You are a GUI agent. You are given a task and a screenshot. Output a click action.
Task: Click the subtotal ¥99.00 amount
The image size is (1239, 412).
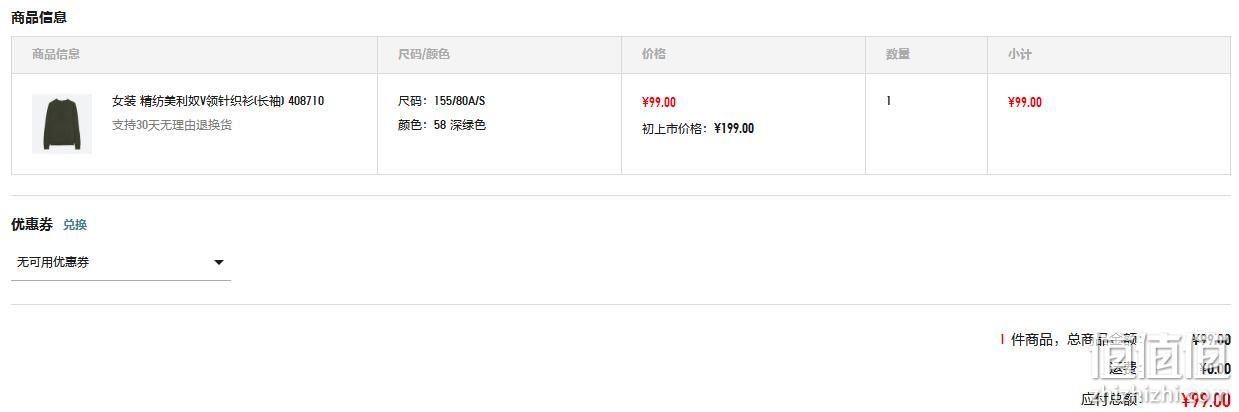(1025, 102)
